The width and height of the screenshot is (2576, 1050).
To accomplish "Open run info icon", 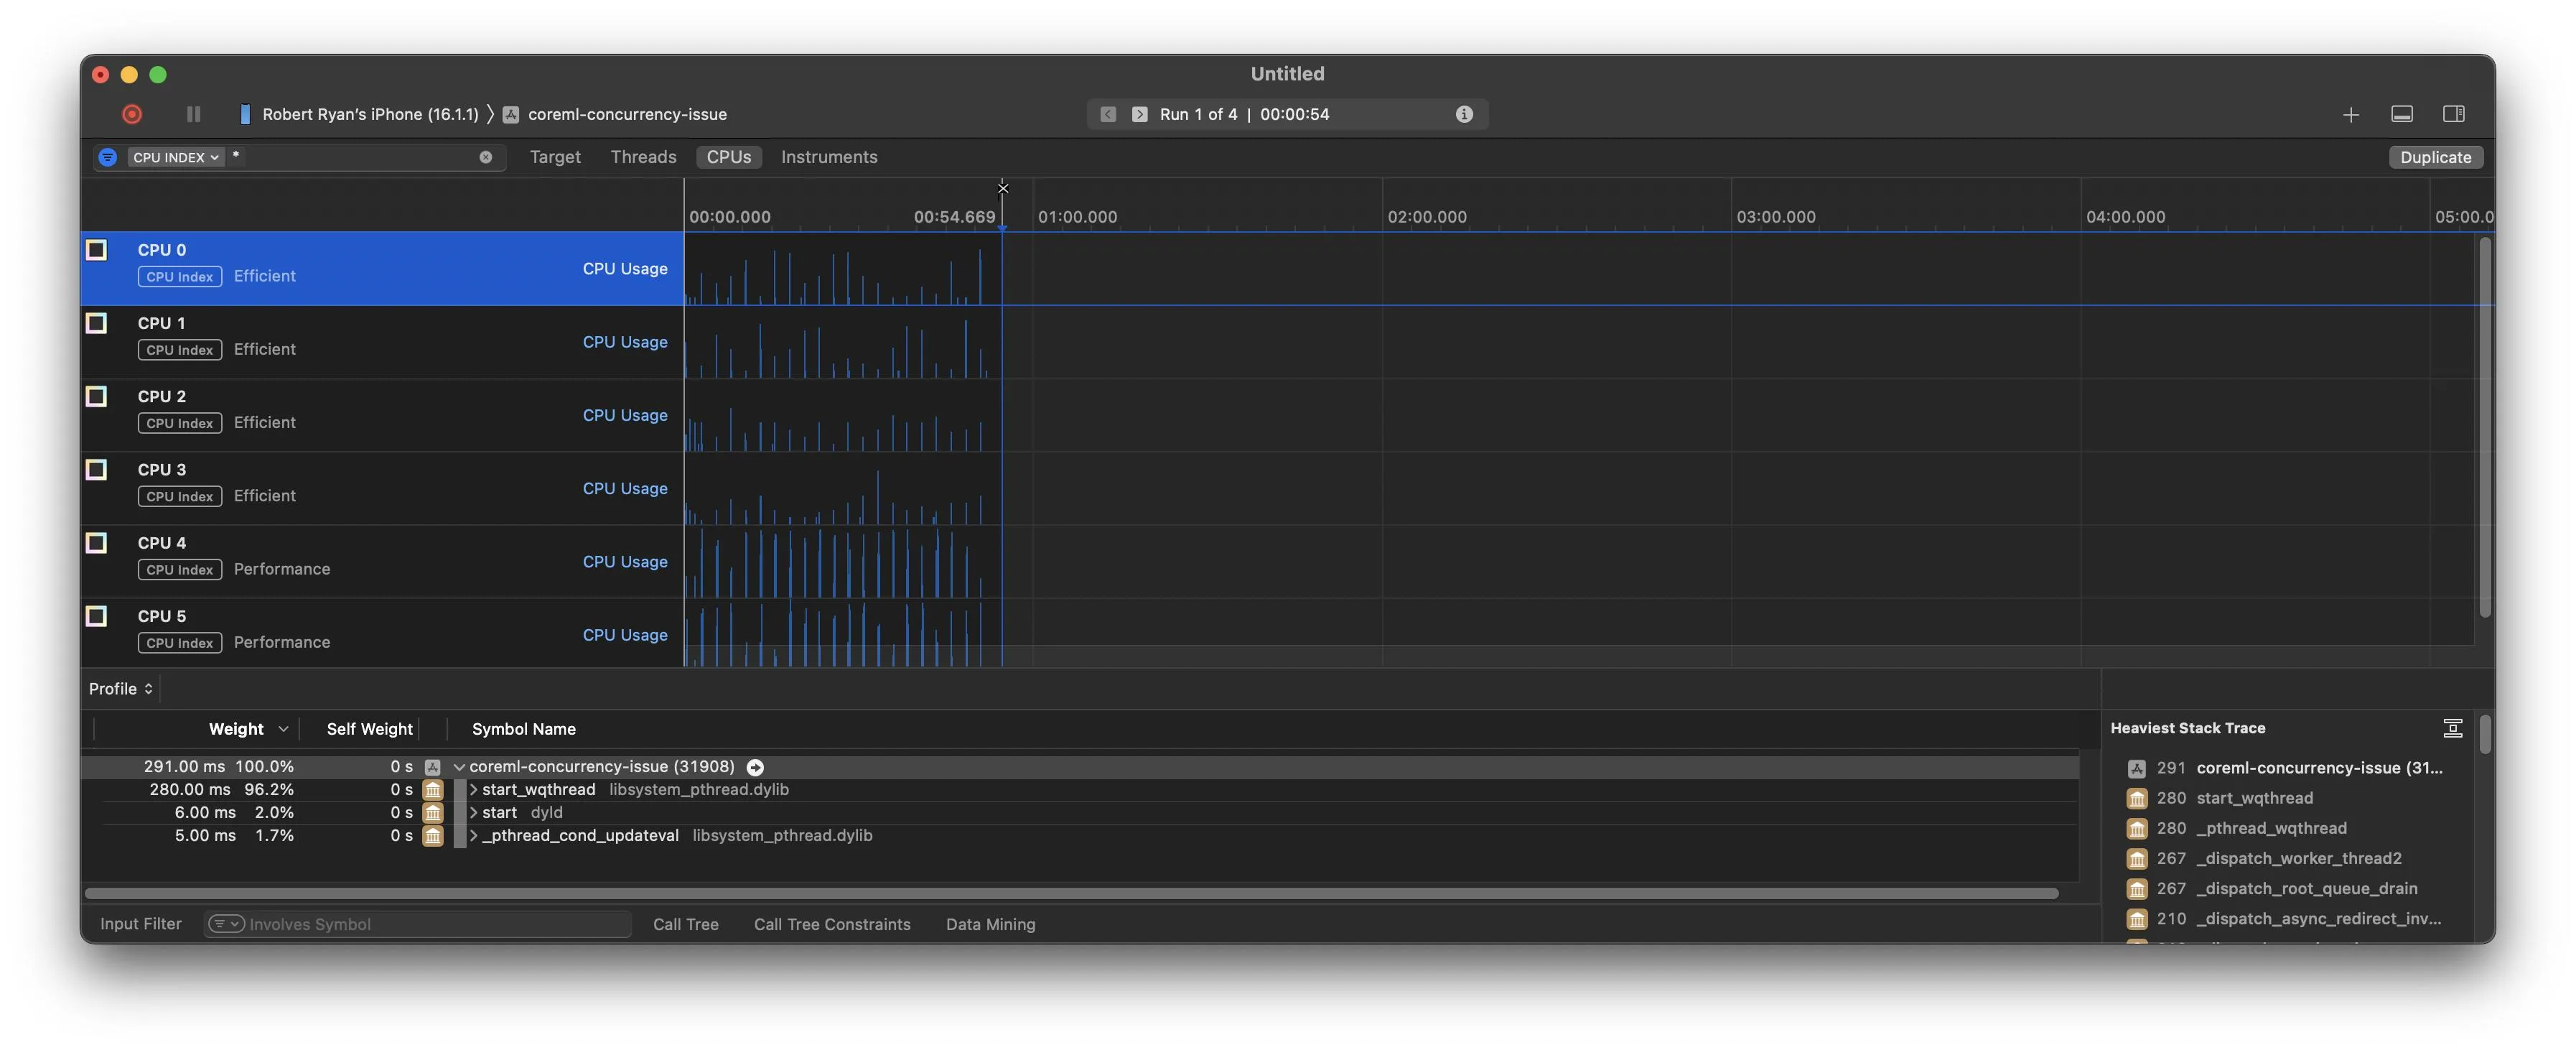I will click(1464, 114).
